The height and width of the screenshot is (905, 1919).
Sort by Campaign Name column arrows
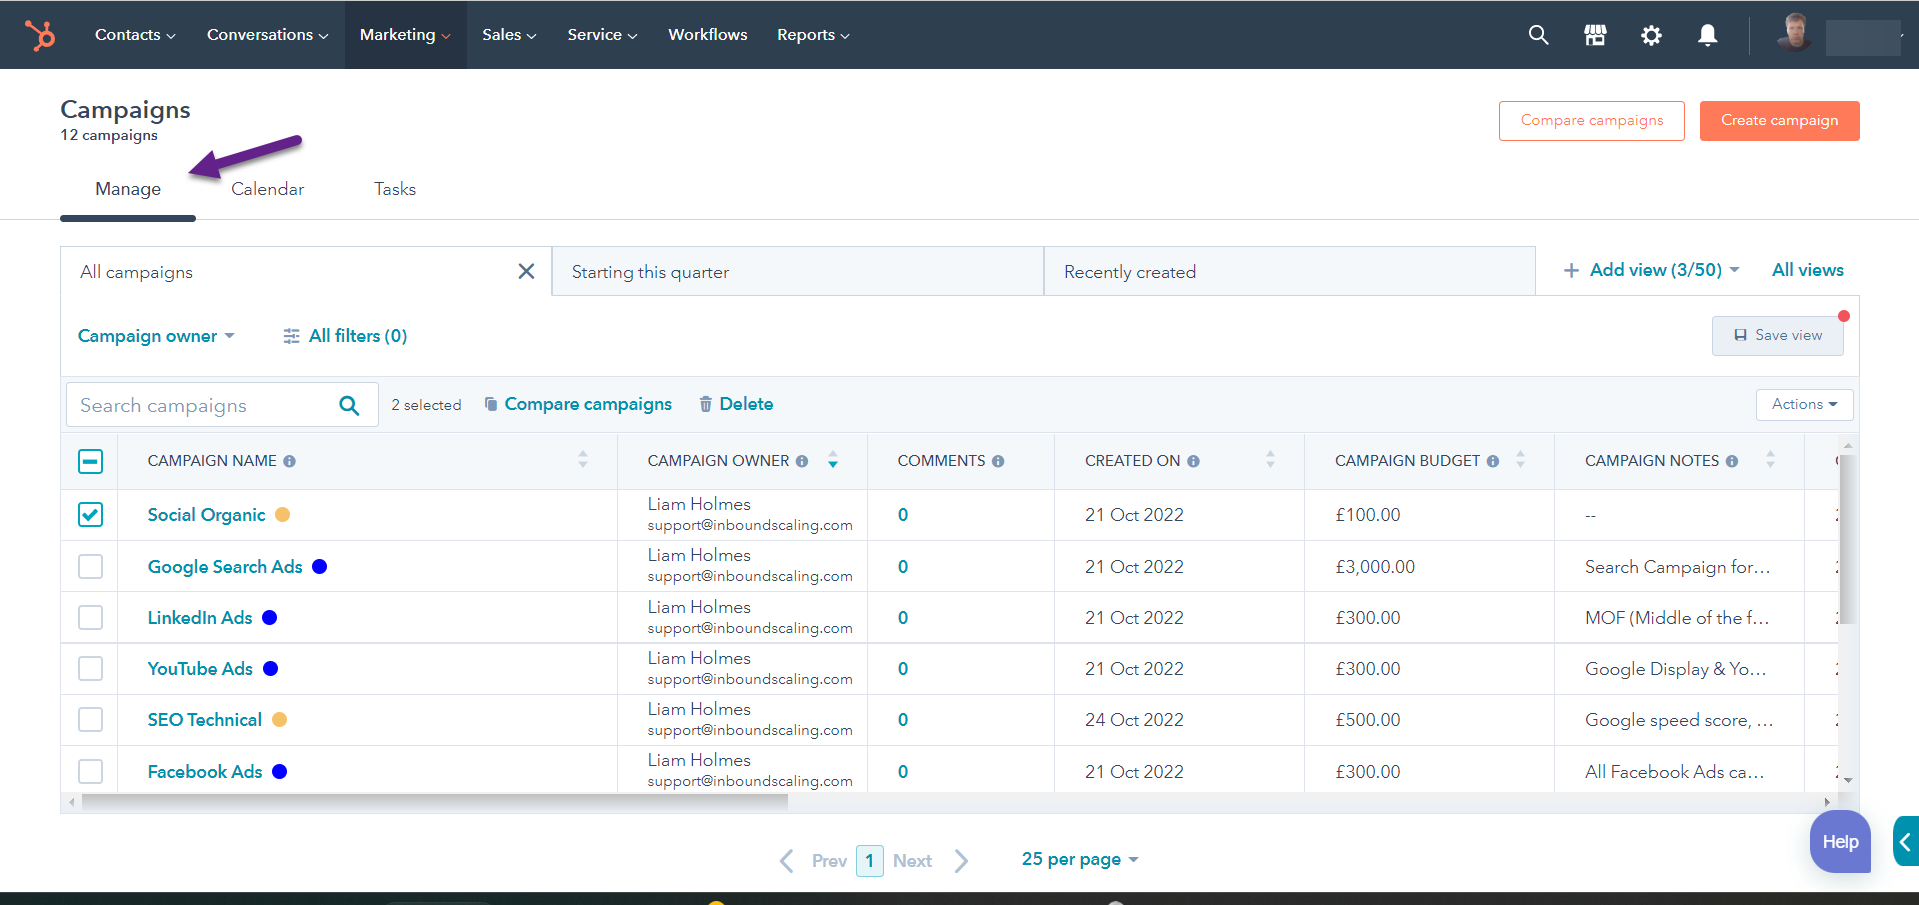[583, 460]
